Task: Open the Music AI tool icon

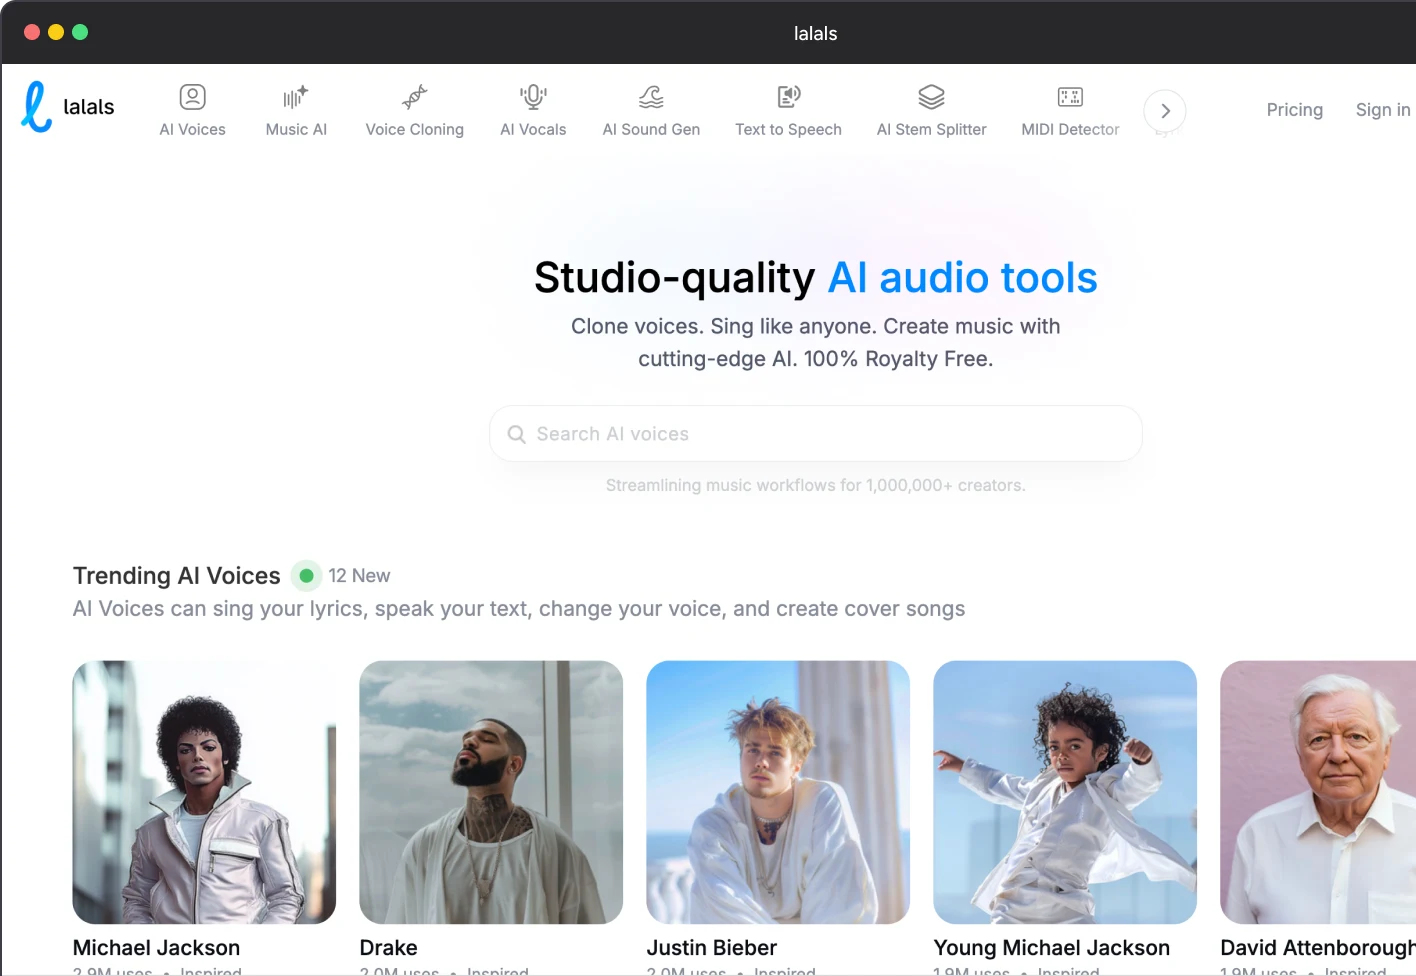Action: [295, 97]
